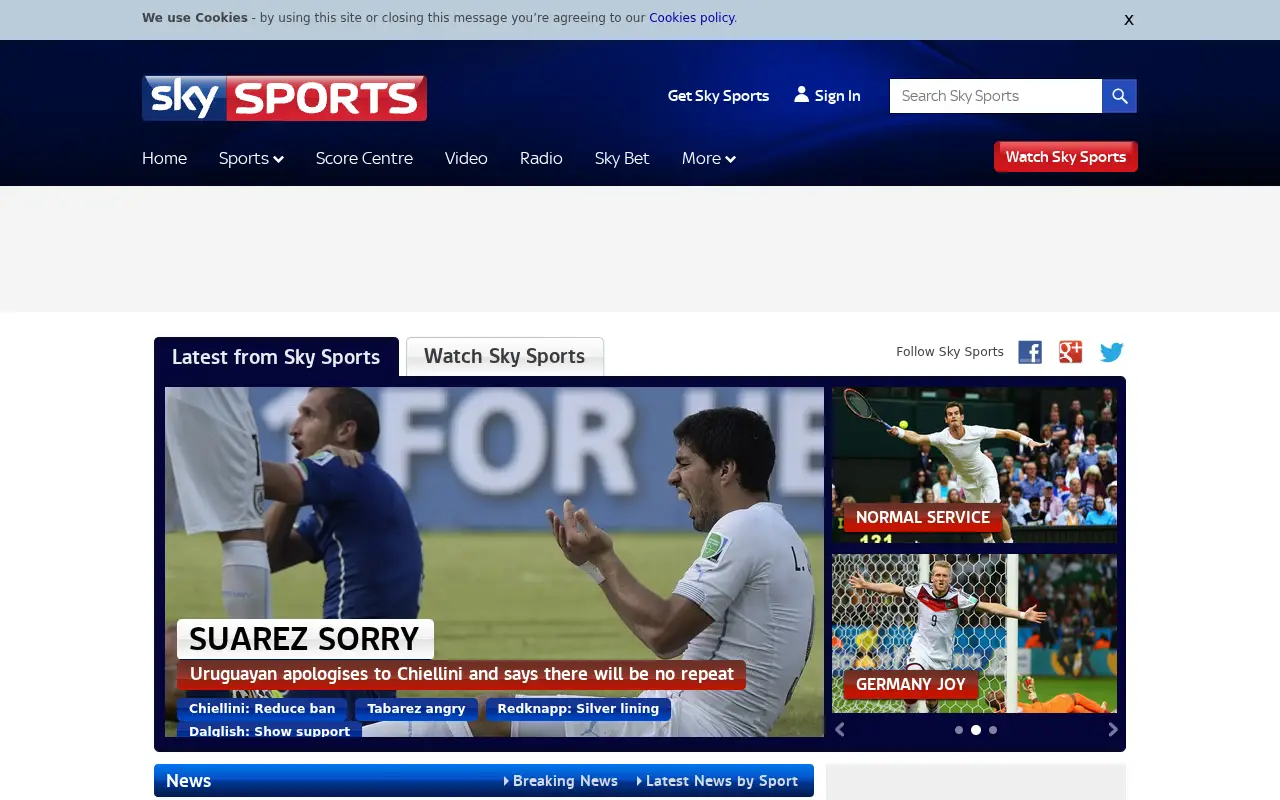The image size is (1280, 800).
Task: Open Radio in navigation bar
Action: point(541,158)
